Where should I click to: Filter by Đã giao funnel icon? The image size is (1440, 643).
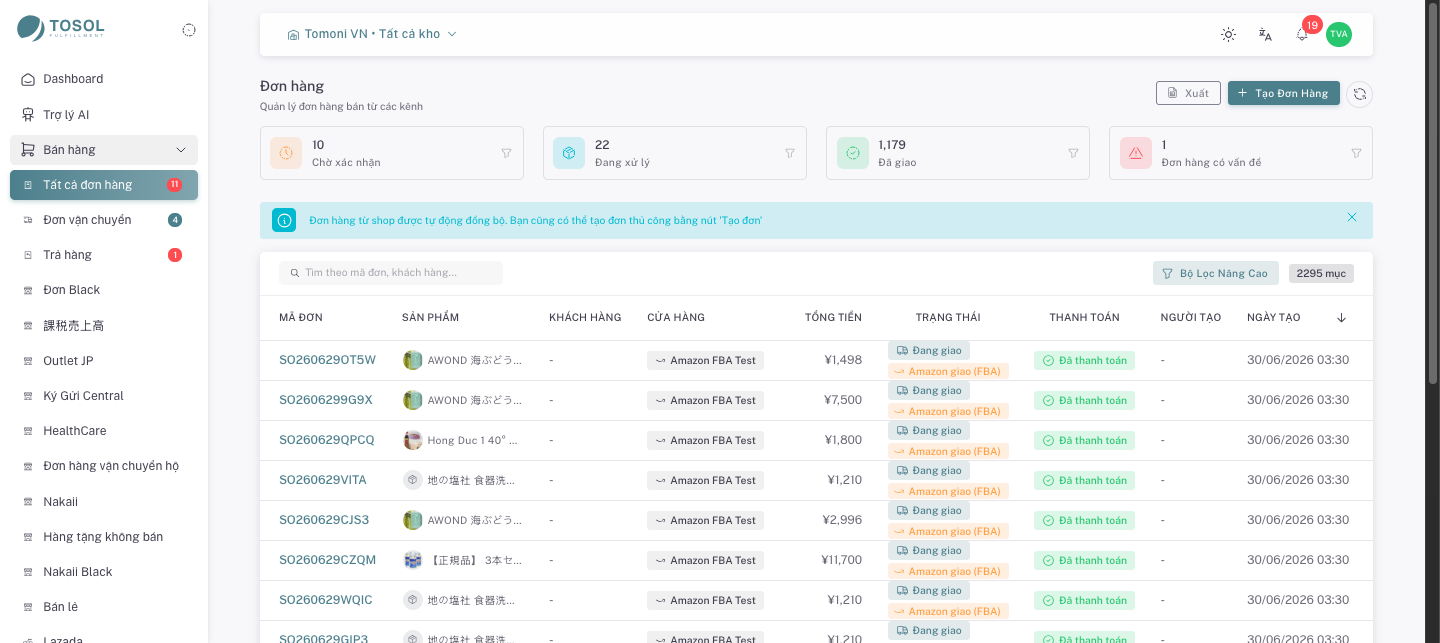tap(1073, 153)
